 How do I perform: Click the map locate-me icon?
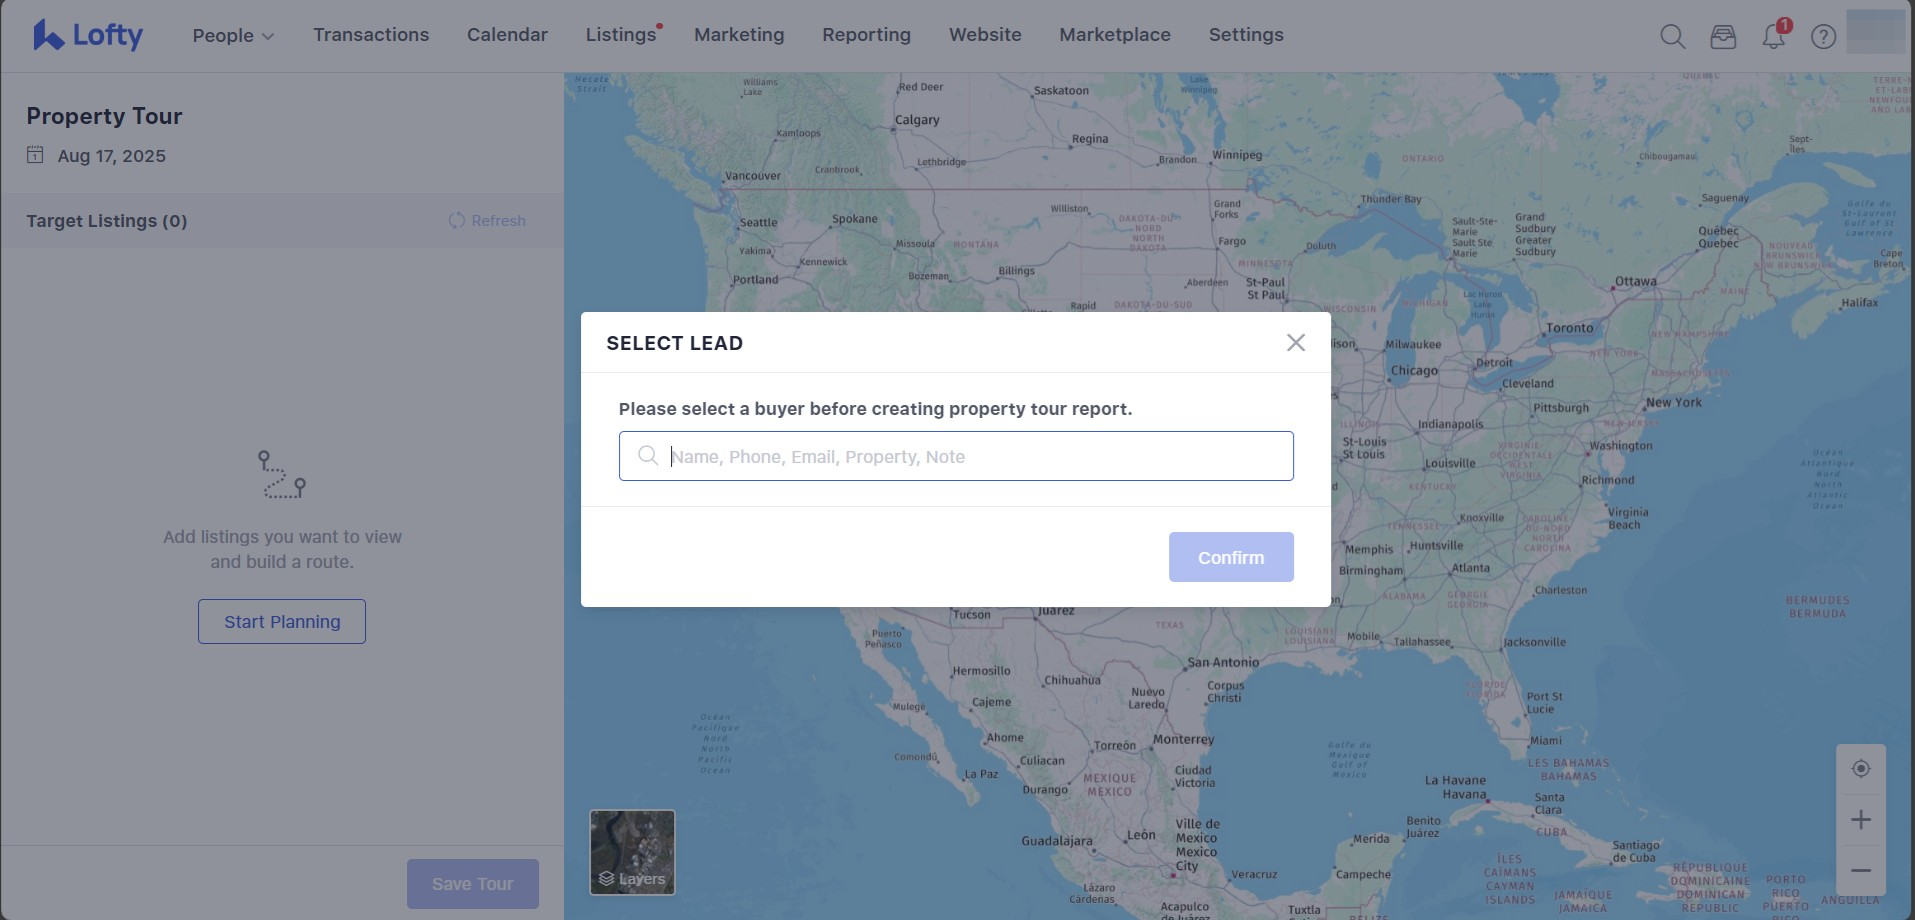(1860, 769)
